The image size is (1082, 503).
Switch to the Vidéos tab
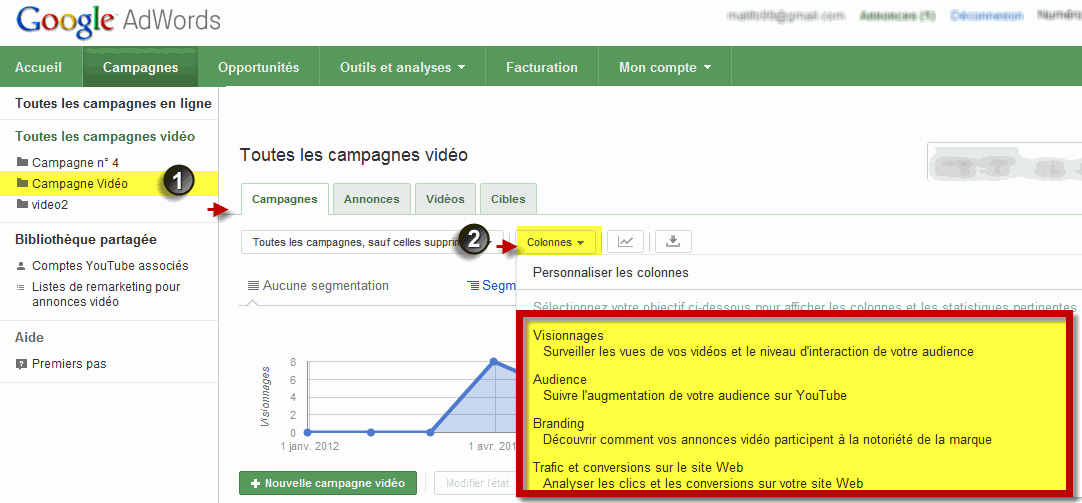(x=445, y=199)
